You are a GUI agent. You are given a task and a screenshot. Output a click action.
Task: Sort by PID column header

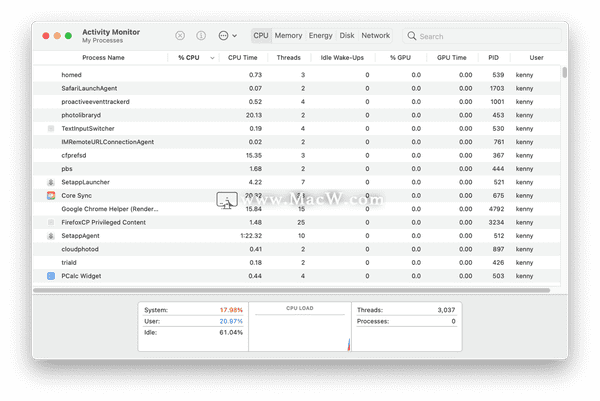(x=494, y=58)
